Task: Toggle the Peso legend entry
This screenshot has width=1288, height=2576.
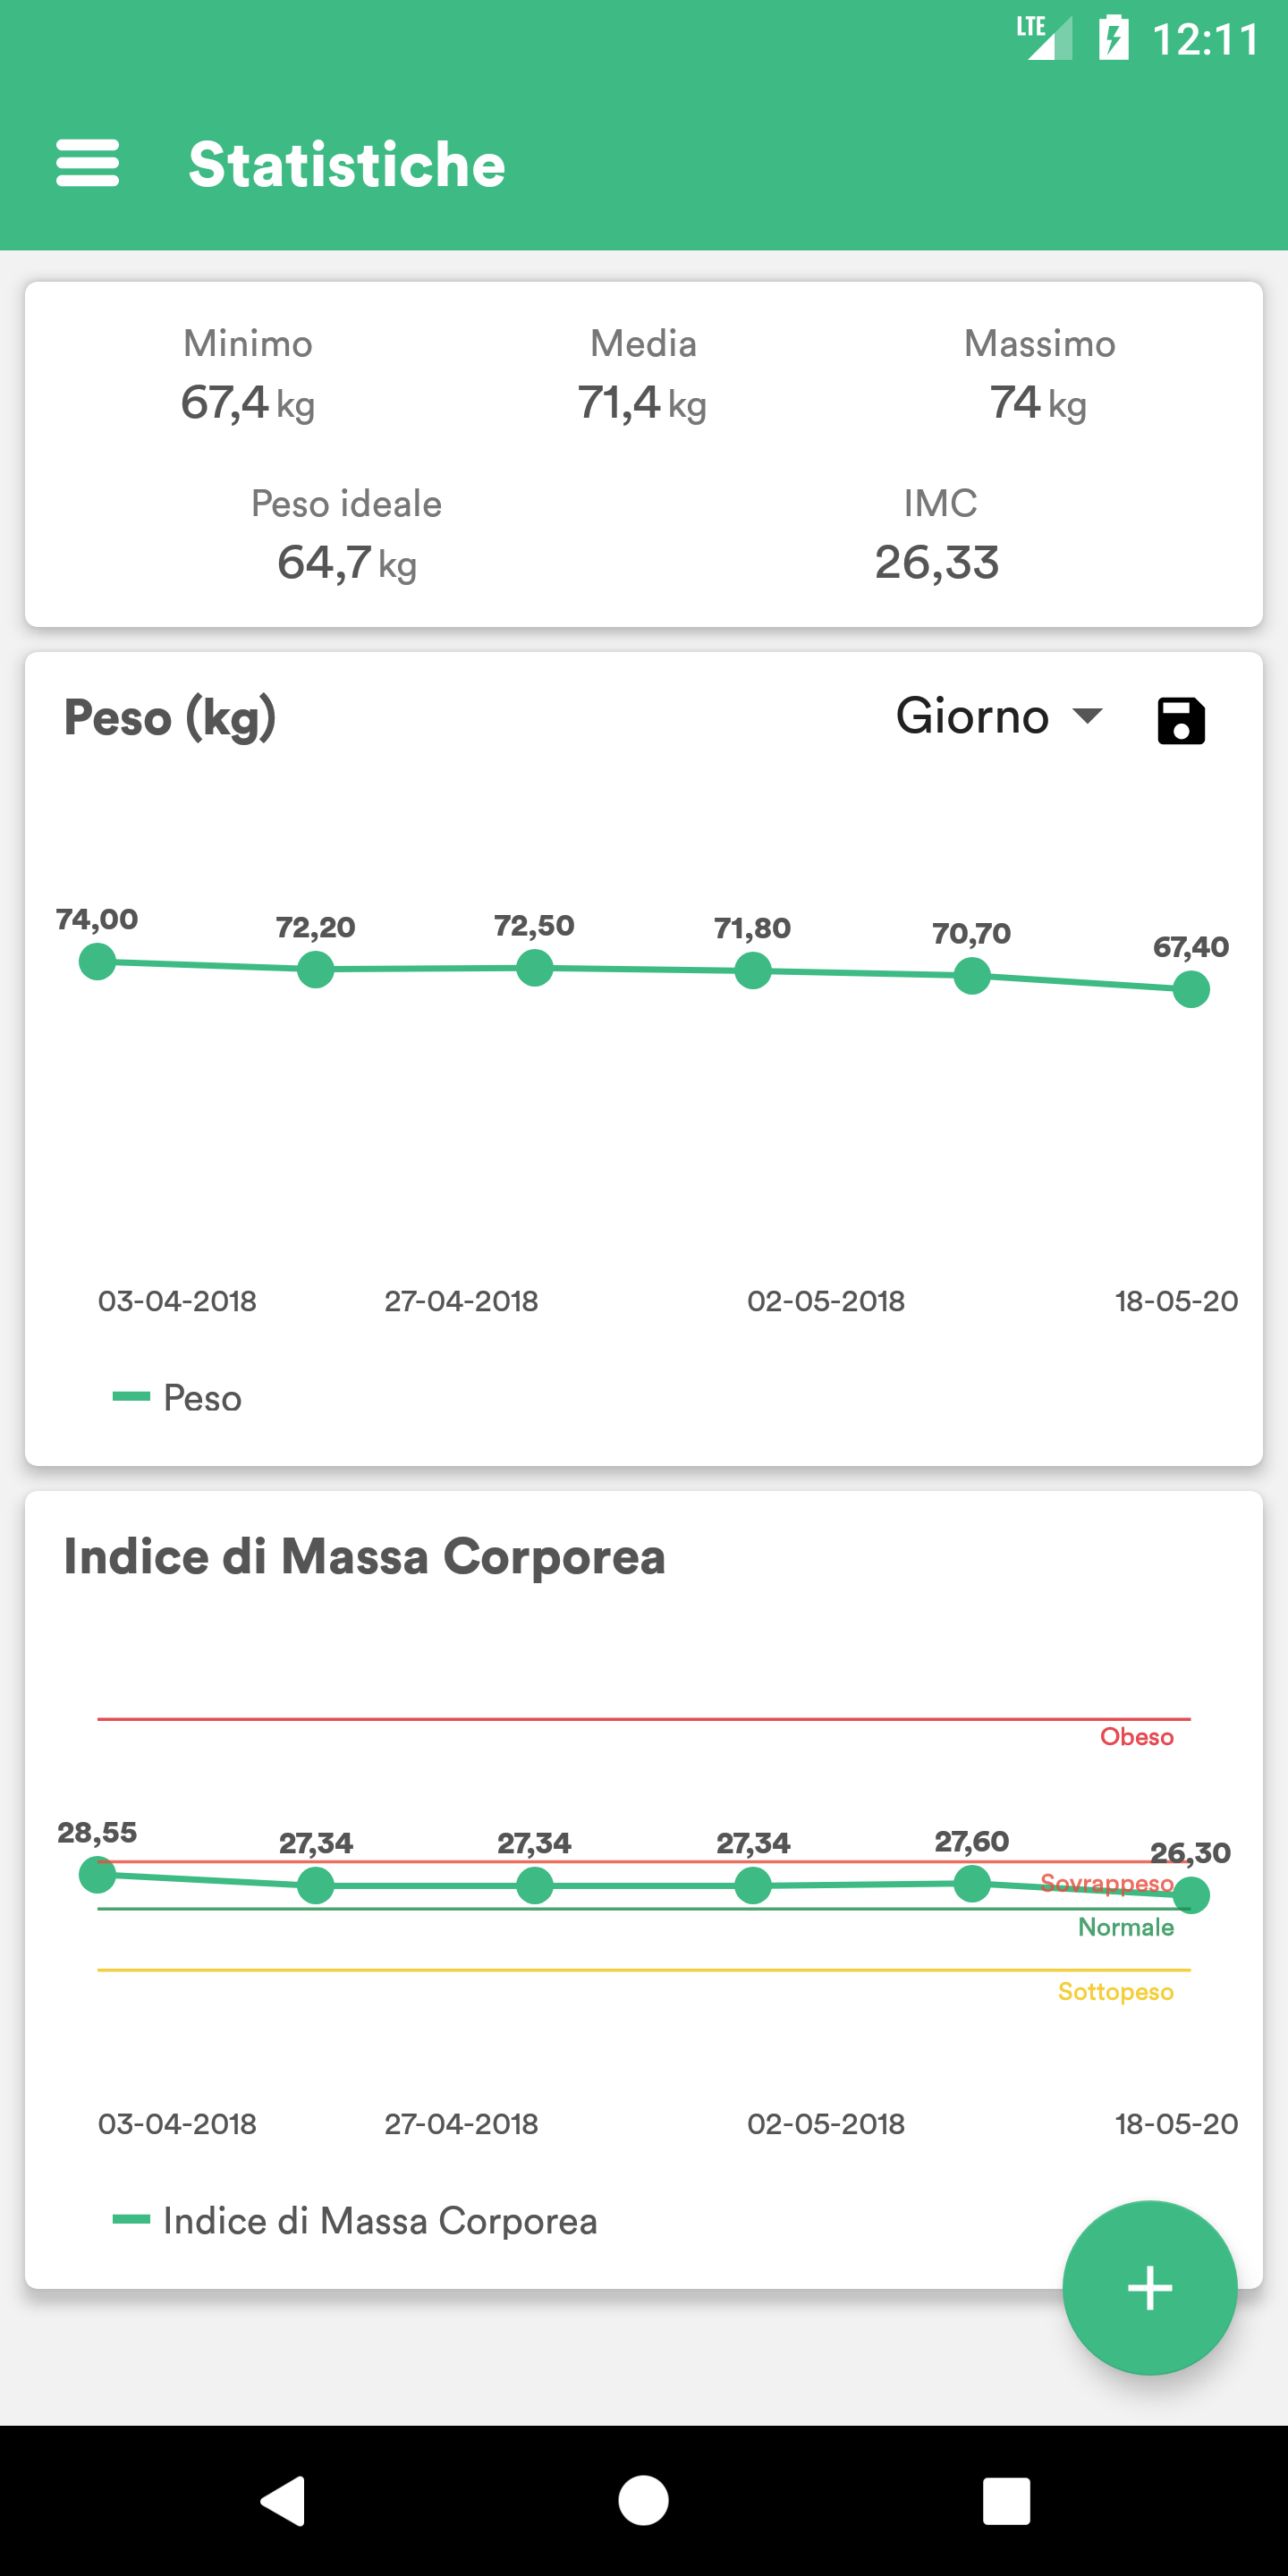Action: (178, 1397)
